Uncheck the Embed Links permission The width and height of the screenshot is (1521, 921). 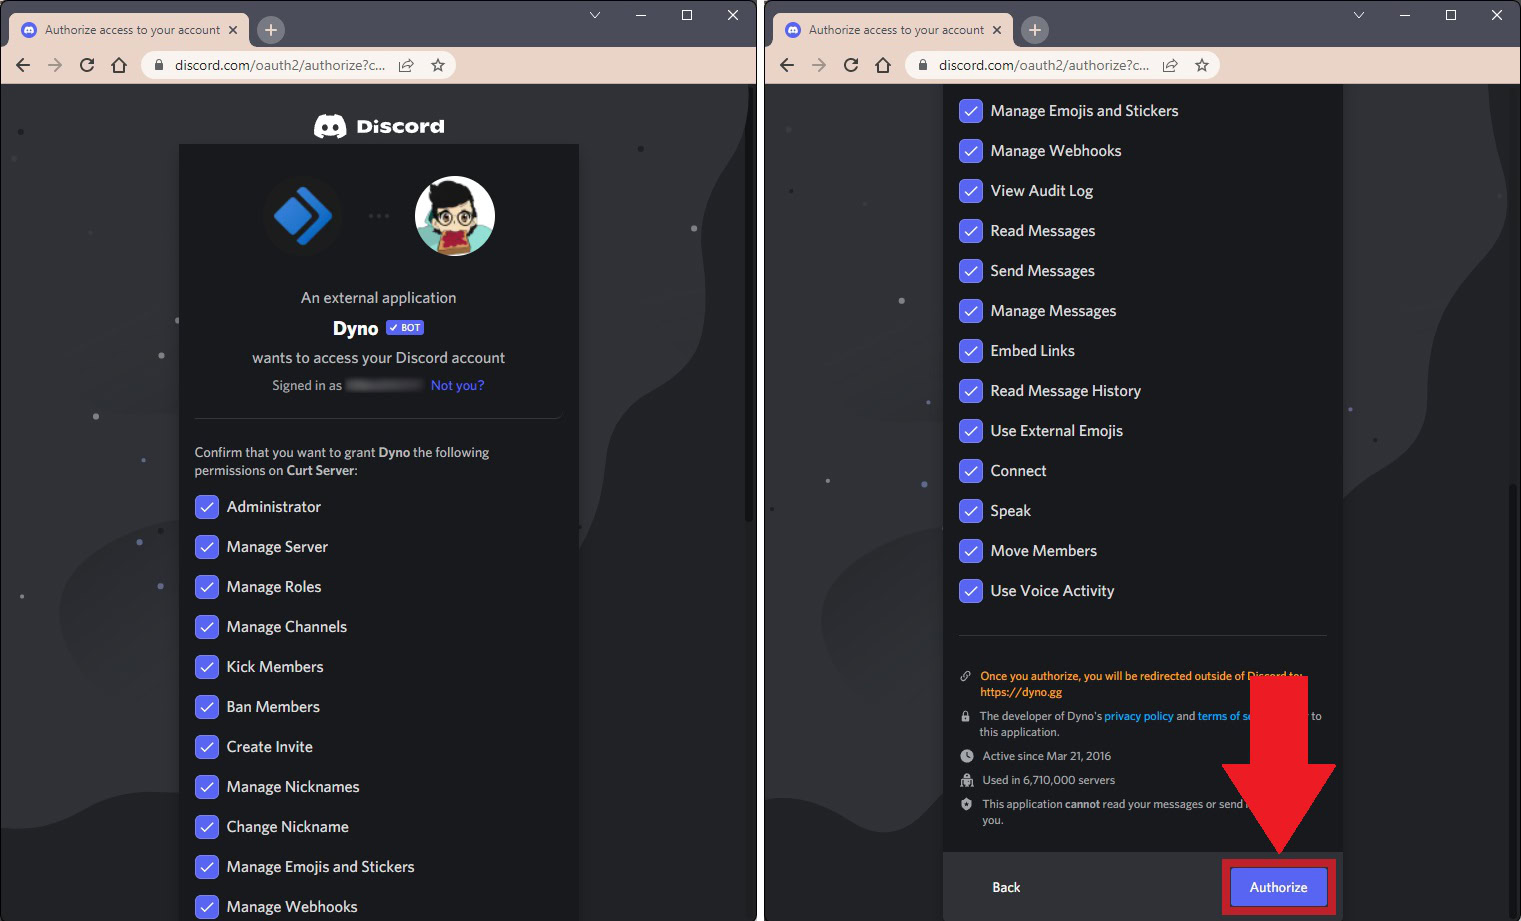point(971,351)
